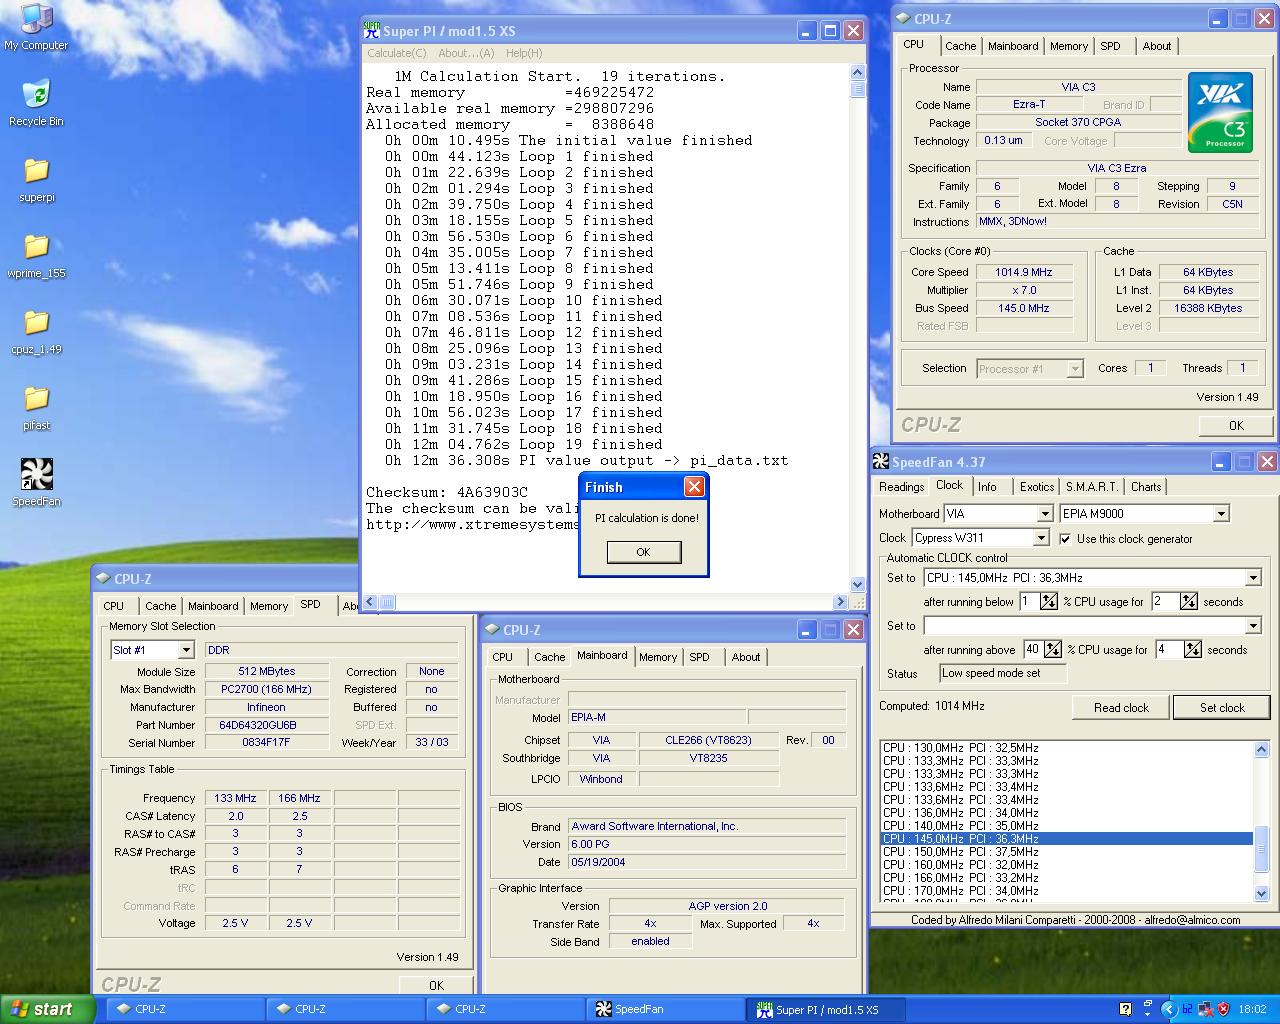1280x1024 pixels.
Task: Click Super PI vertical scrollbar down arrow
Action: tap(857, 585)
